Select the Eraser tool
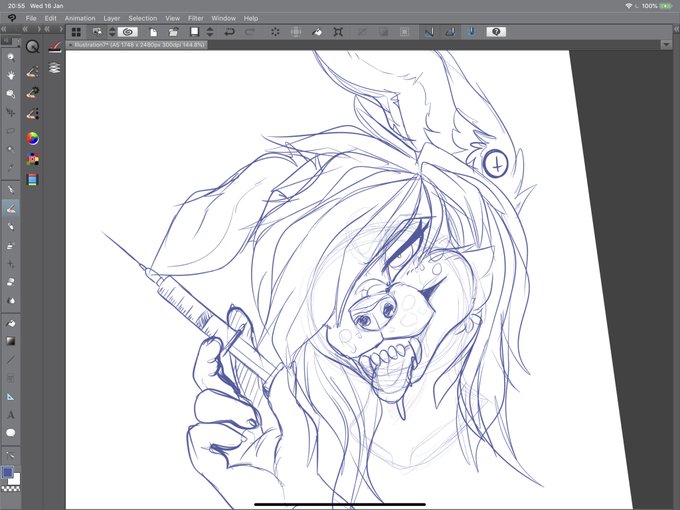The width and height of the screenshot is (680, 510). (x=11, y=282)
